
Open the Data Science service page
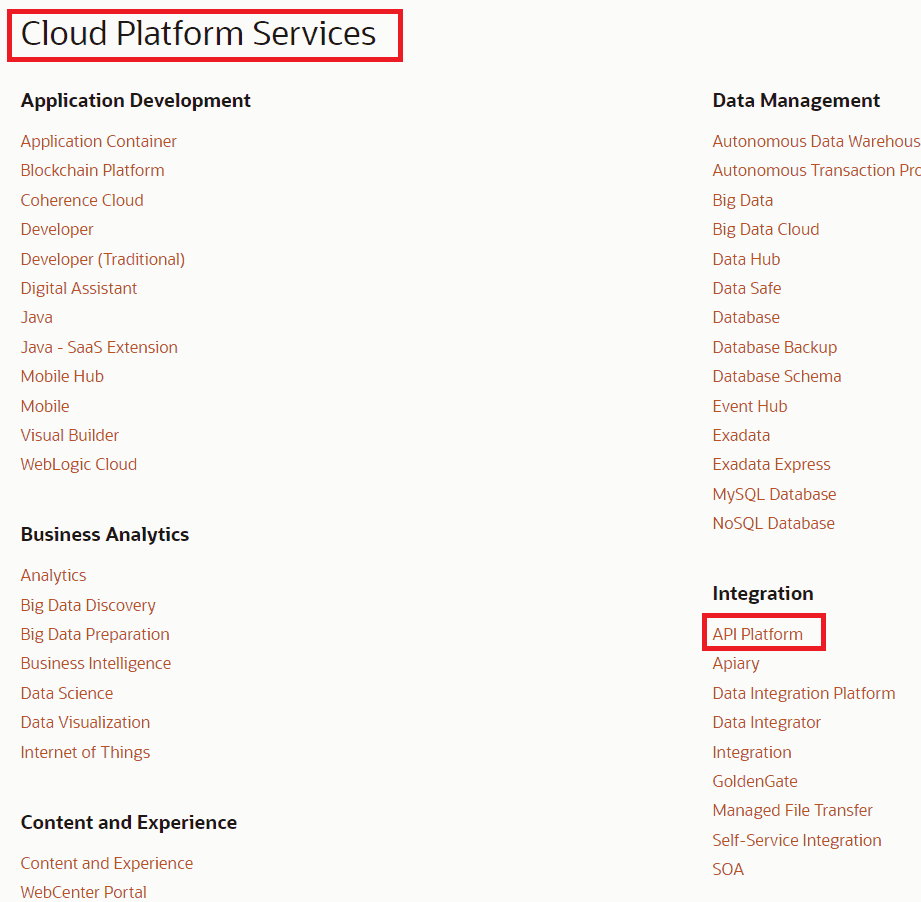[x=66, y=693]
